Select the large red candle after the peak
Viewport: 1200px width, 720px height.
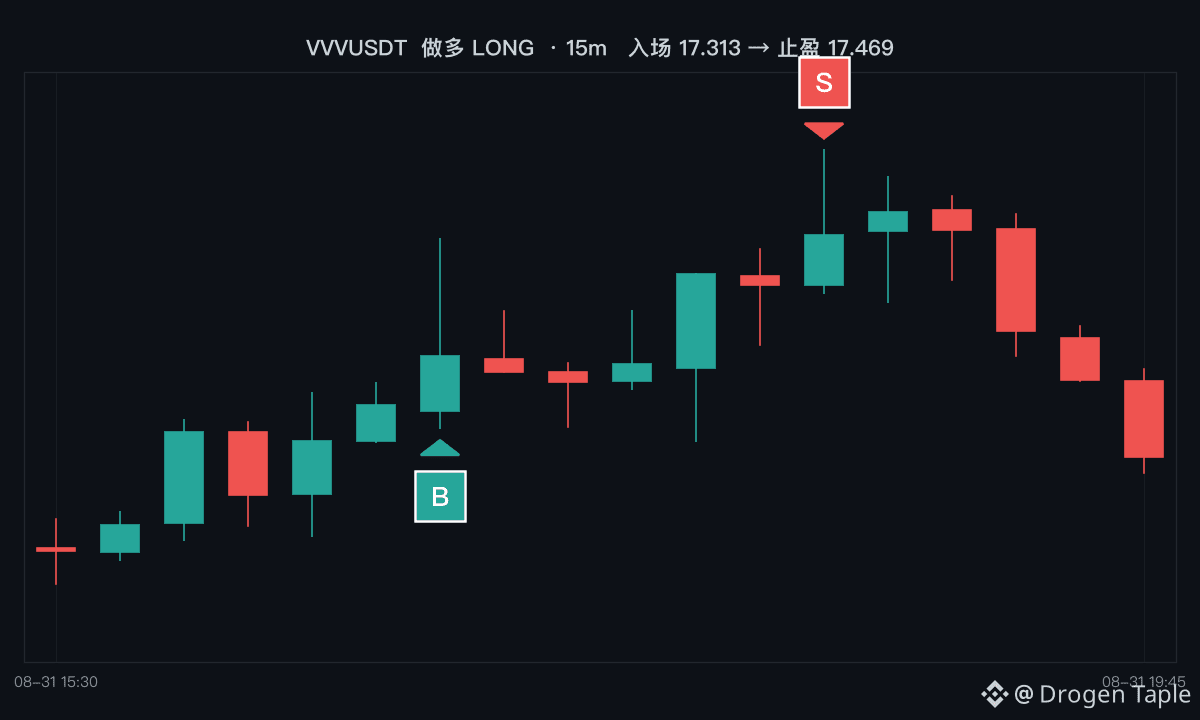click(1016, 280)
